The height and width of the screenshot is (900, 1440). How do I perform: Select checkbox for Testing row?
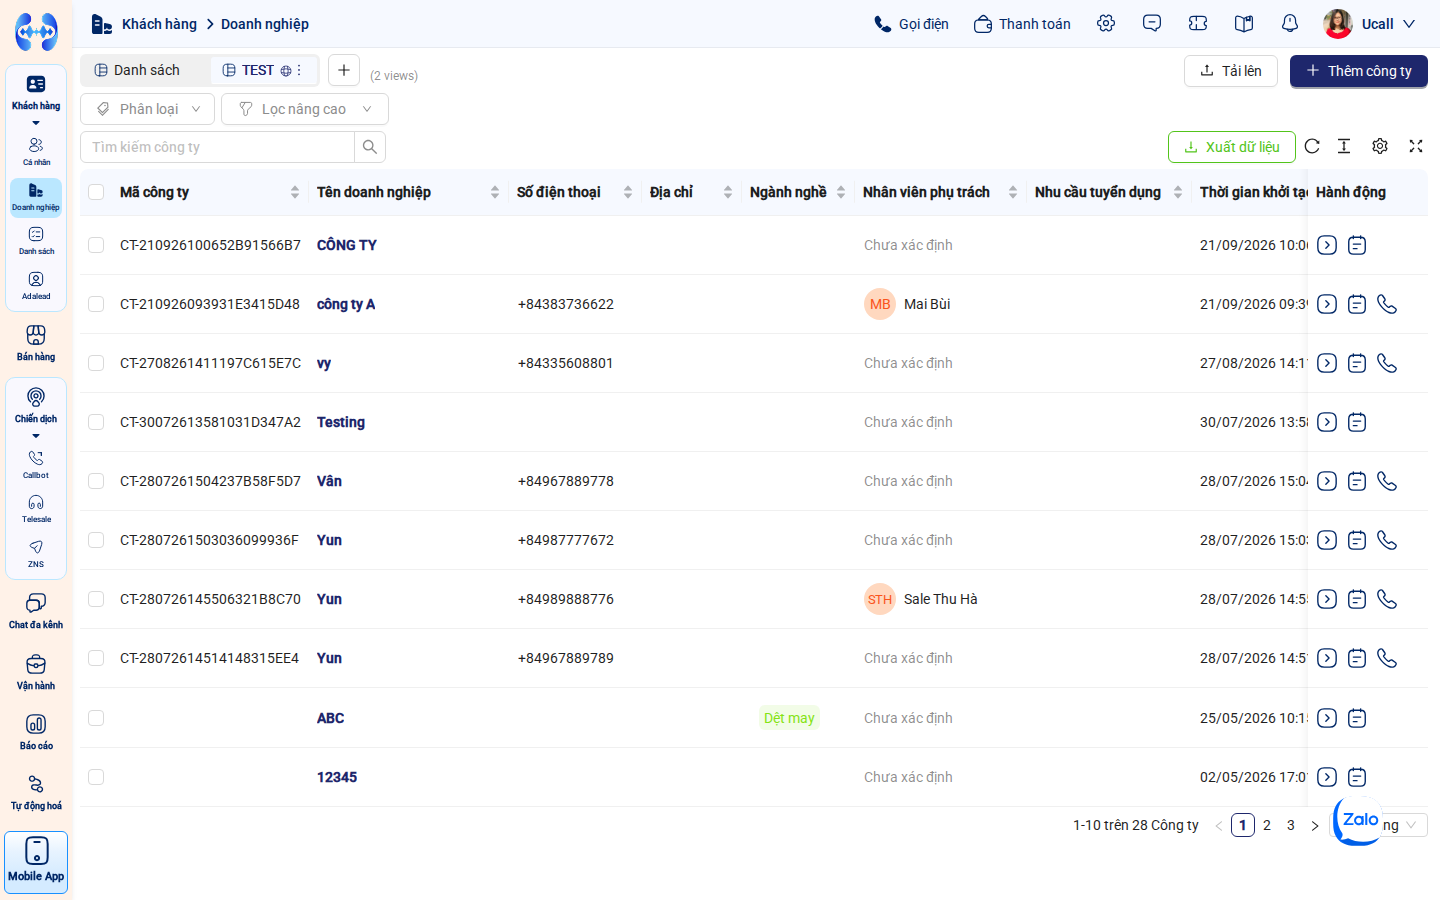(96, 422)
